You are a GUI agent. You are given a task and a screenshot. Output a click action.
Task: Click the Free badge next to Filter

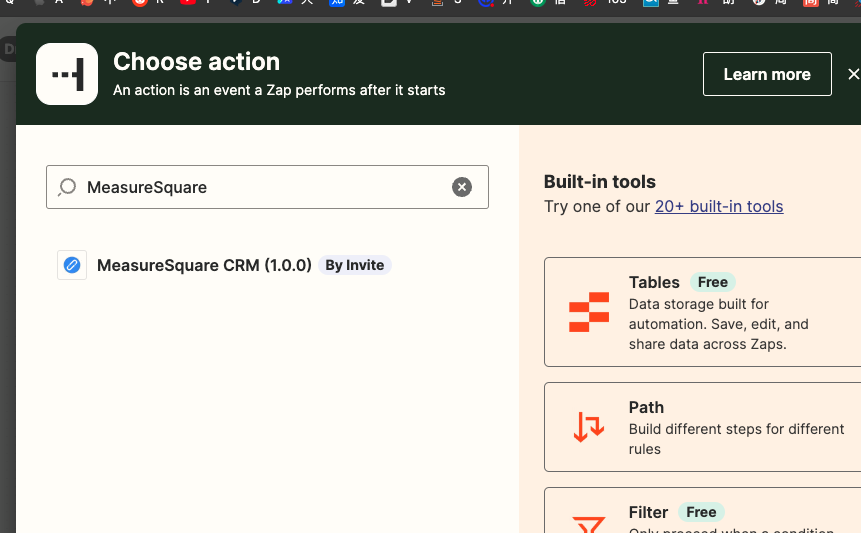coord(701,512)
